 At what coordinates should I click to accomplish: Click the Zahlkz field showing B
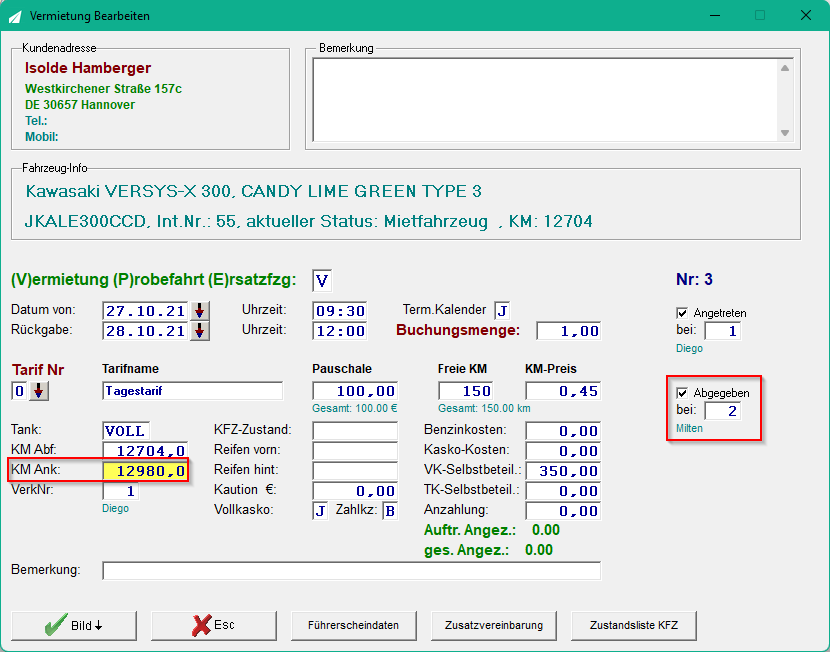(x=390, y=511)
